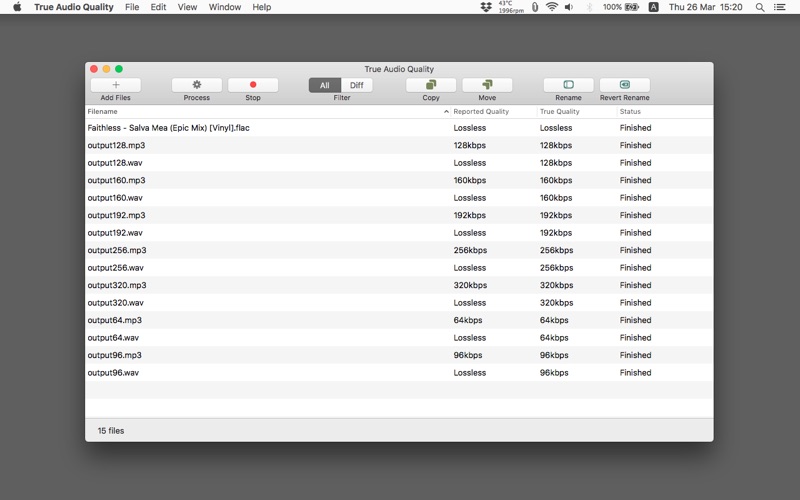Screen dimensions: 800x500
Task: Toggle the sort arrow on Filename column
Action: click(446, 111)
